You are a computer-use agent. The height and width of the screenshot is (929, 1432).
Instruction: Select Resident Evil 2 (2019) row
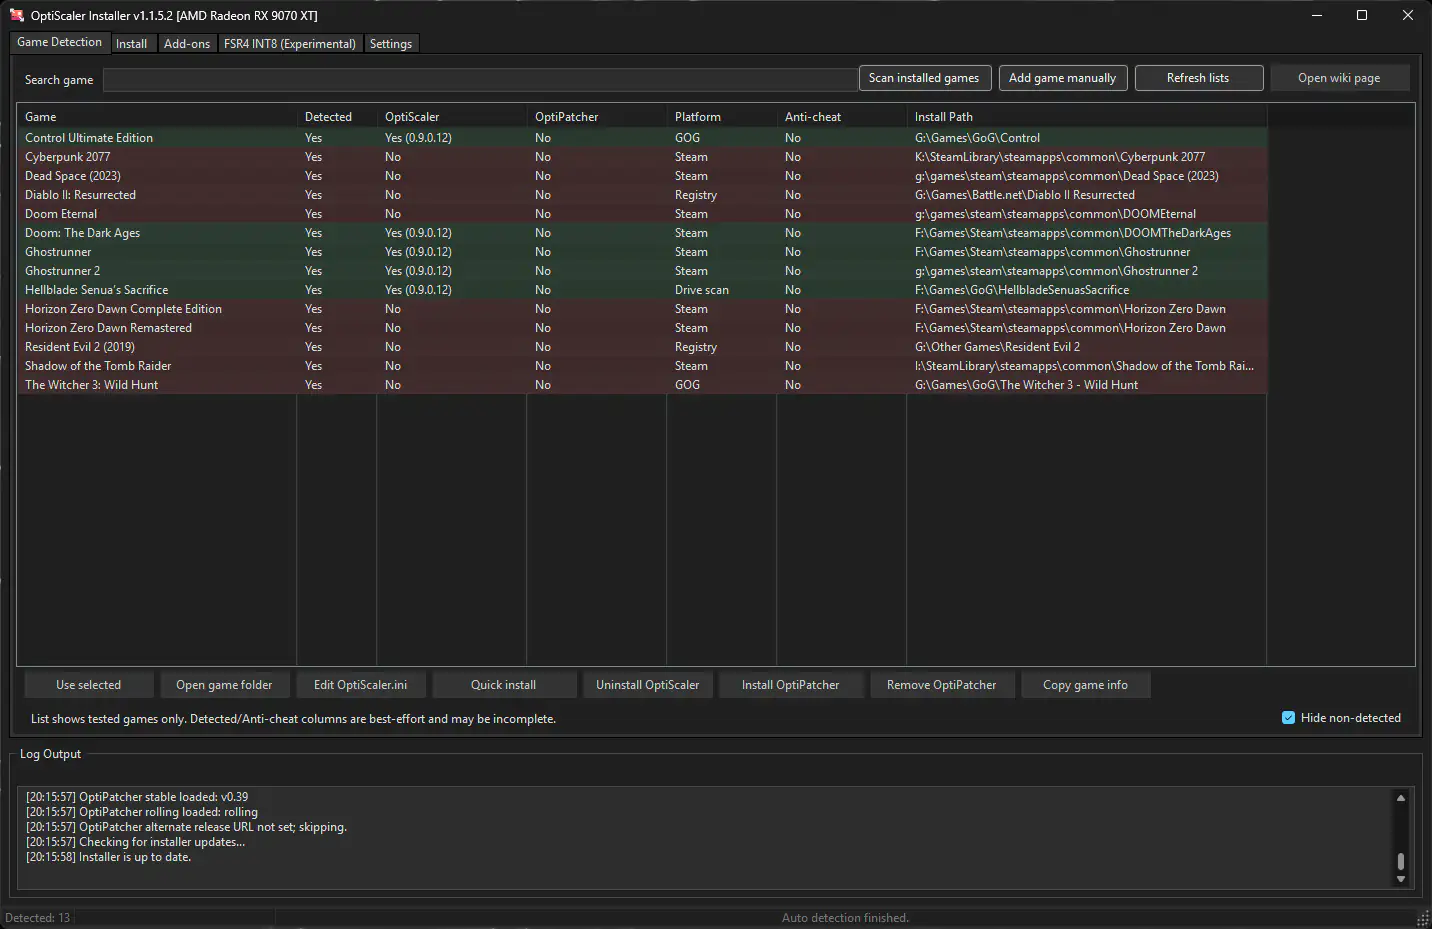[642, 347]
